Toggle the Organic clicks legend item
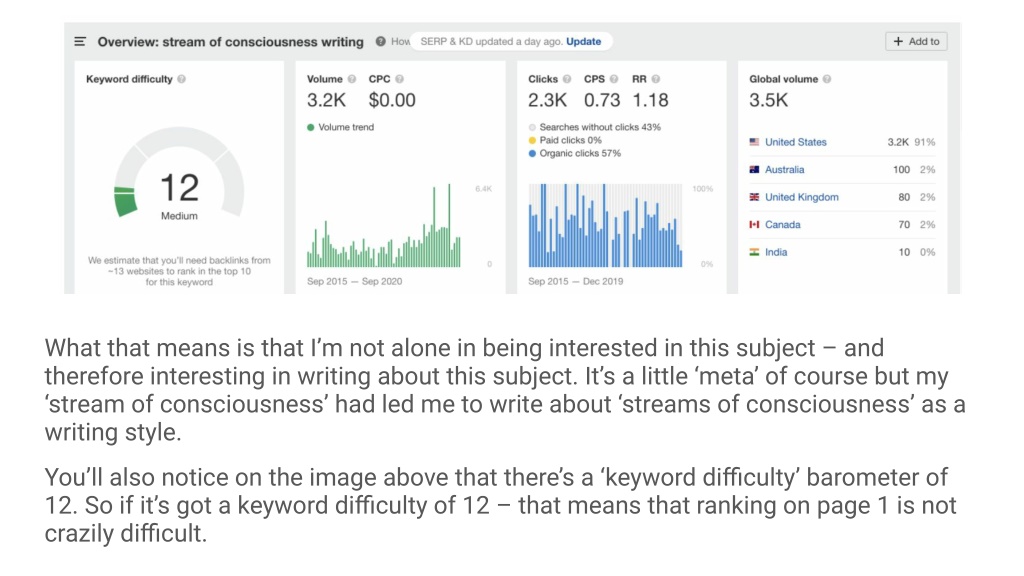The width and height of the screenshot is (1024, 576). pos(575,153)
